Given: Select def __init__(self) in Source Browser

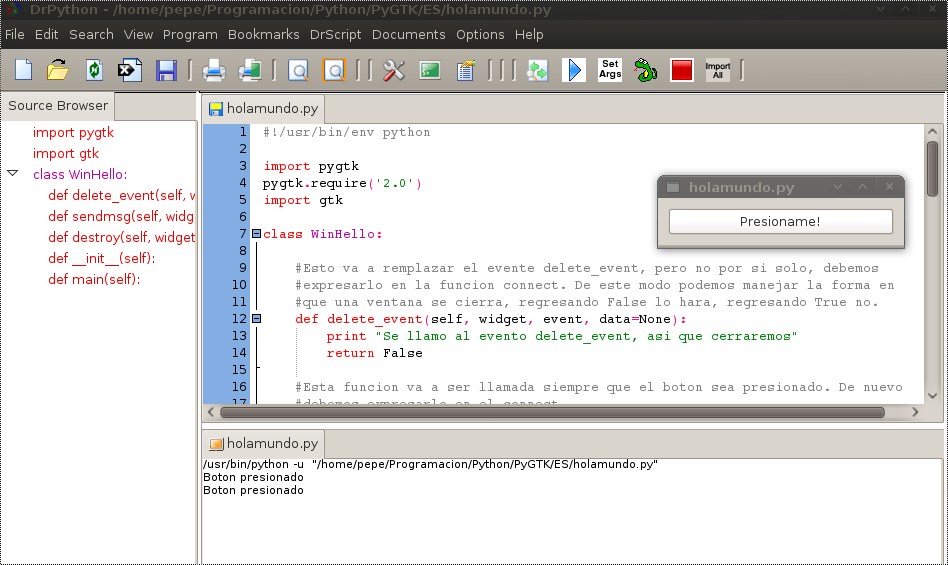Looking at the screenshot, I should (102, 258).
